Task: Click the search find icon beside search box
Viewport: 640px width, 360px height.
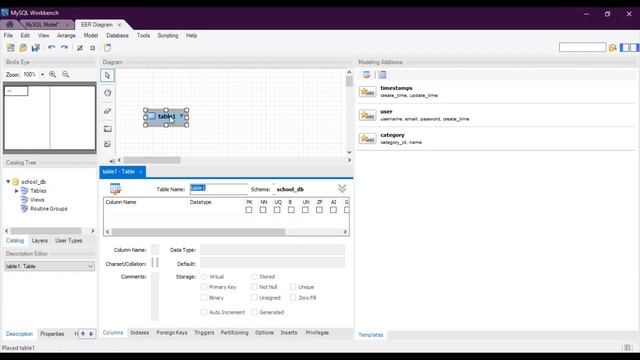Action: click(612, 48)
